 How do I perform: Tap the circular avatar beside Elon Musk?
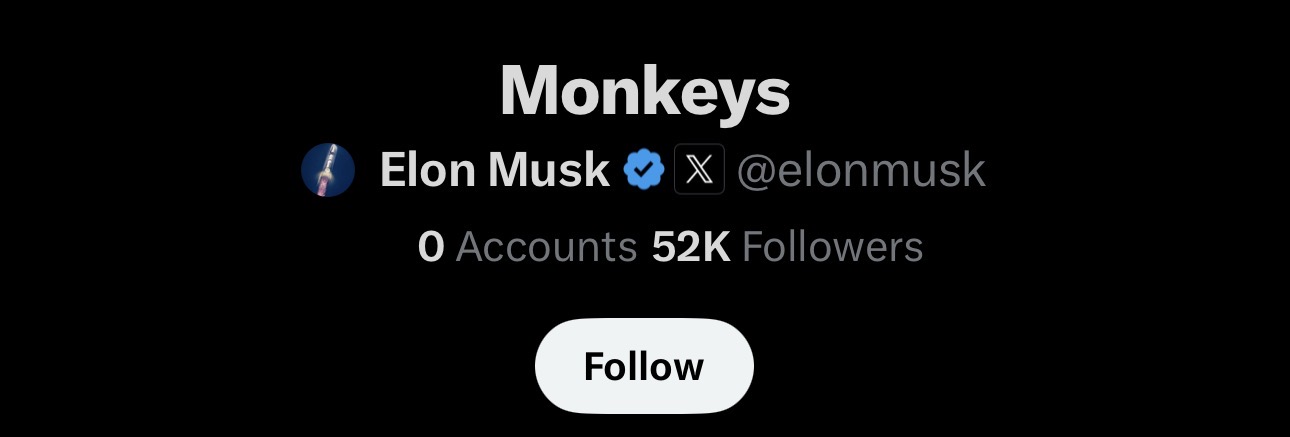(328, 170)
